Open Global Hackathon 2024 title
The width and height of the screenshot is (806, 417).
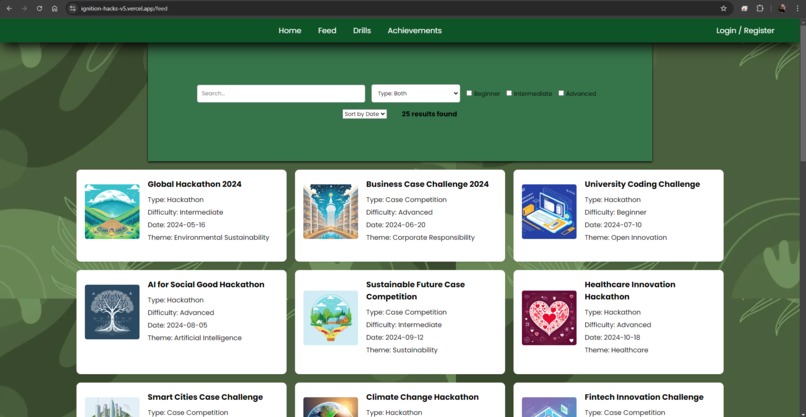[x=194, y=184]
